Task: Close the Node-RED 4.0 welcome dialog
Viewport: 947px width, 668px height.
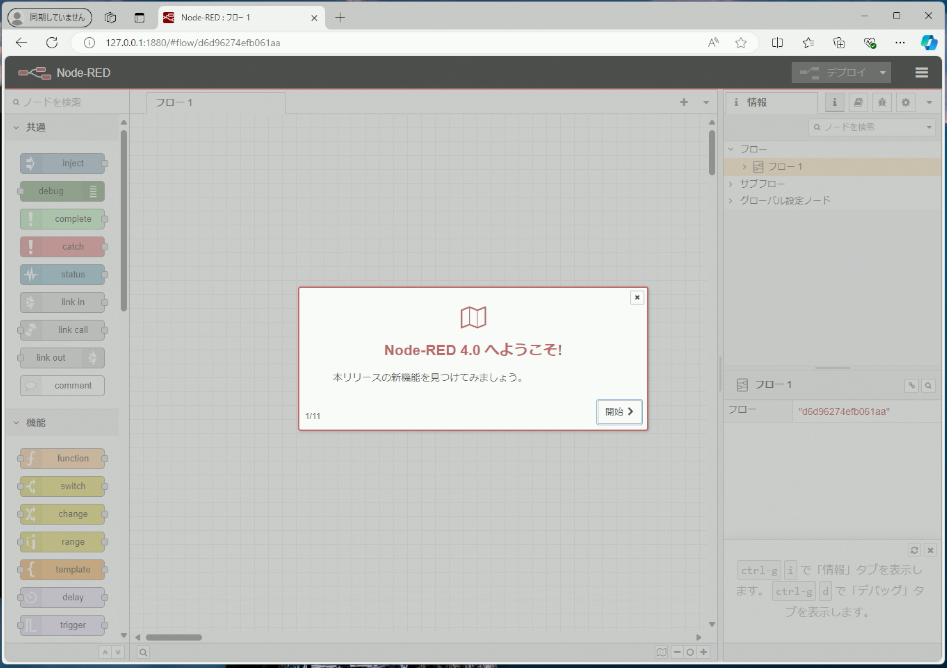Action: click(637, 297)
